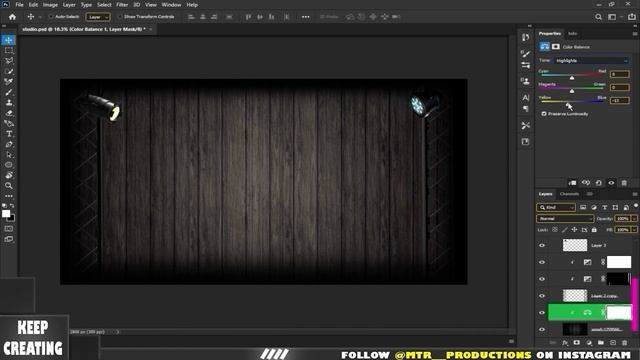Select the Pen tool
The height and width of the screenshot is (360, 640).
9,144
